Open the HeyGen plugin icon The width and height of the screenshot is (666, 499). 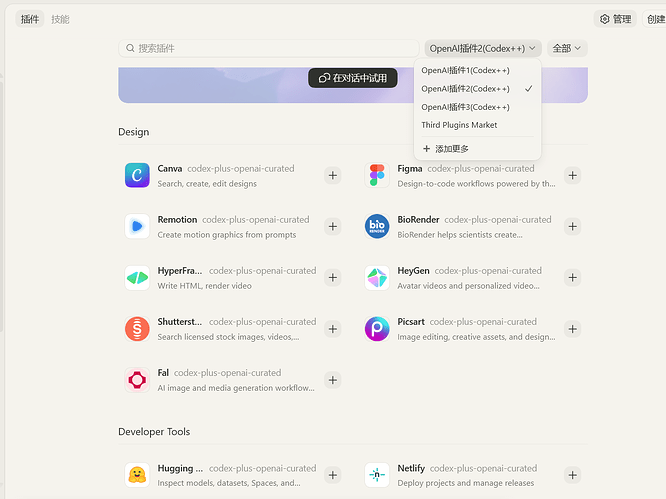point(377,278)
